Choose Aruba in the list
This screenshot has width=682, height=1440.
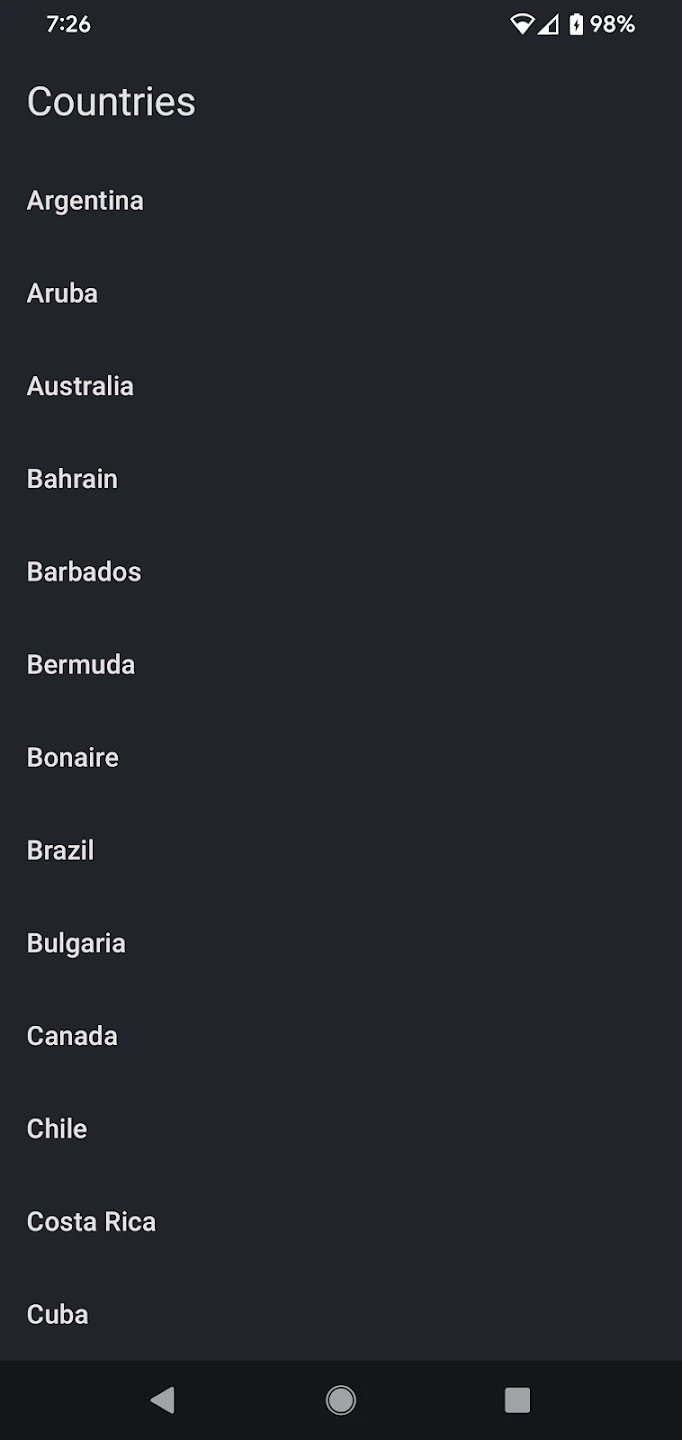point(62,294)
